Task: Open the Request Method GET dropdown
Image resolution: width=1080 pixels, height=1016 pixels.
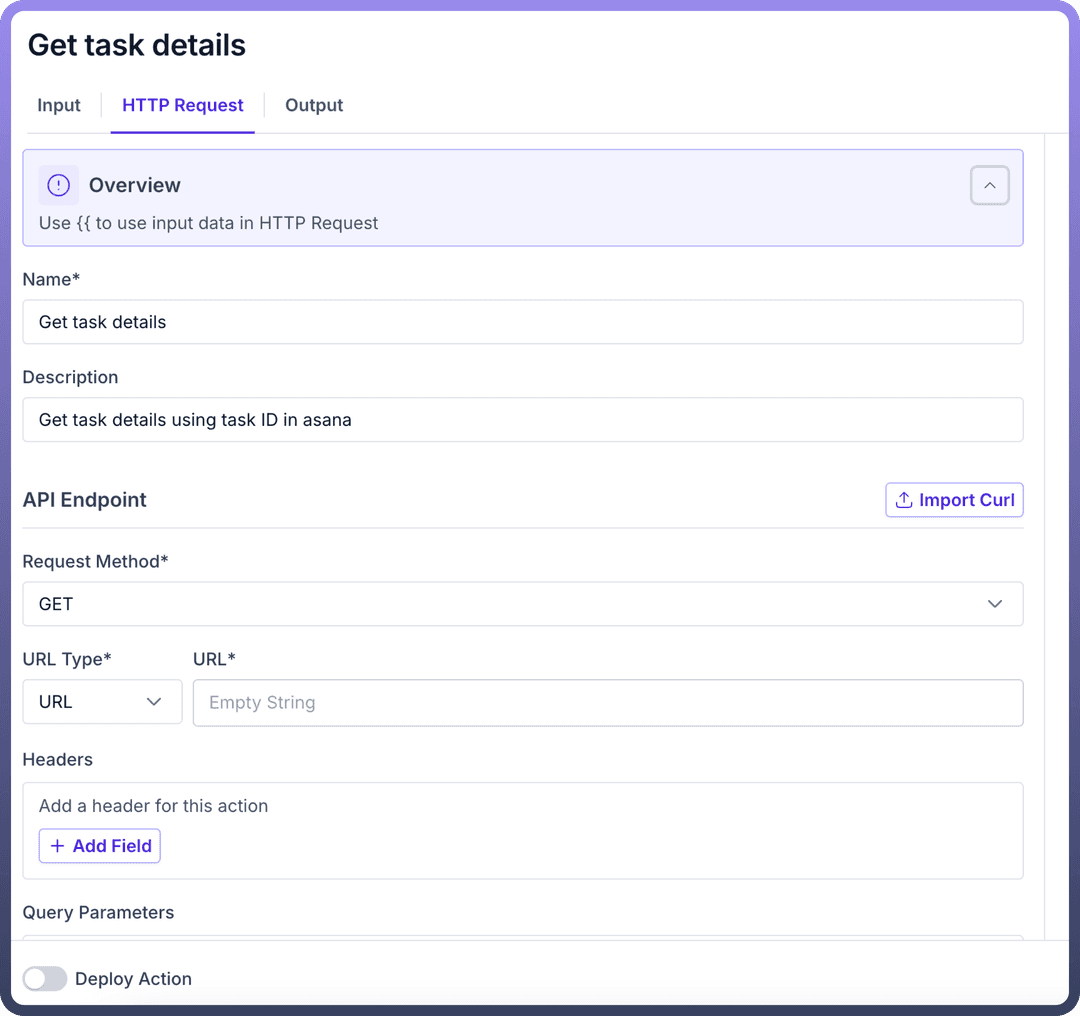Action: click(x=522, y=604)
